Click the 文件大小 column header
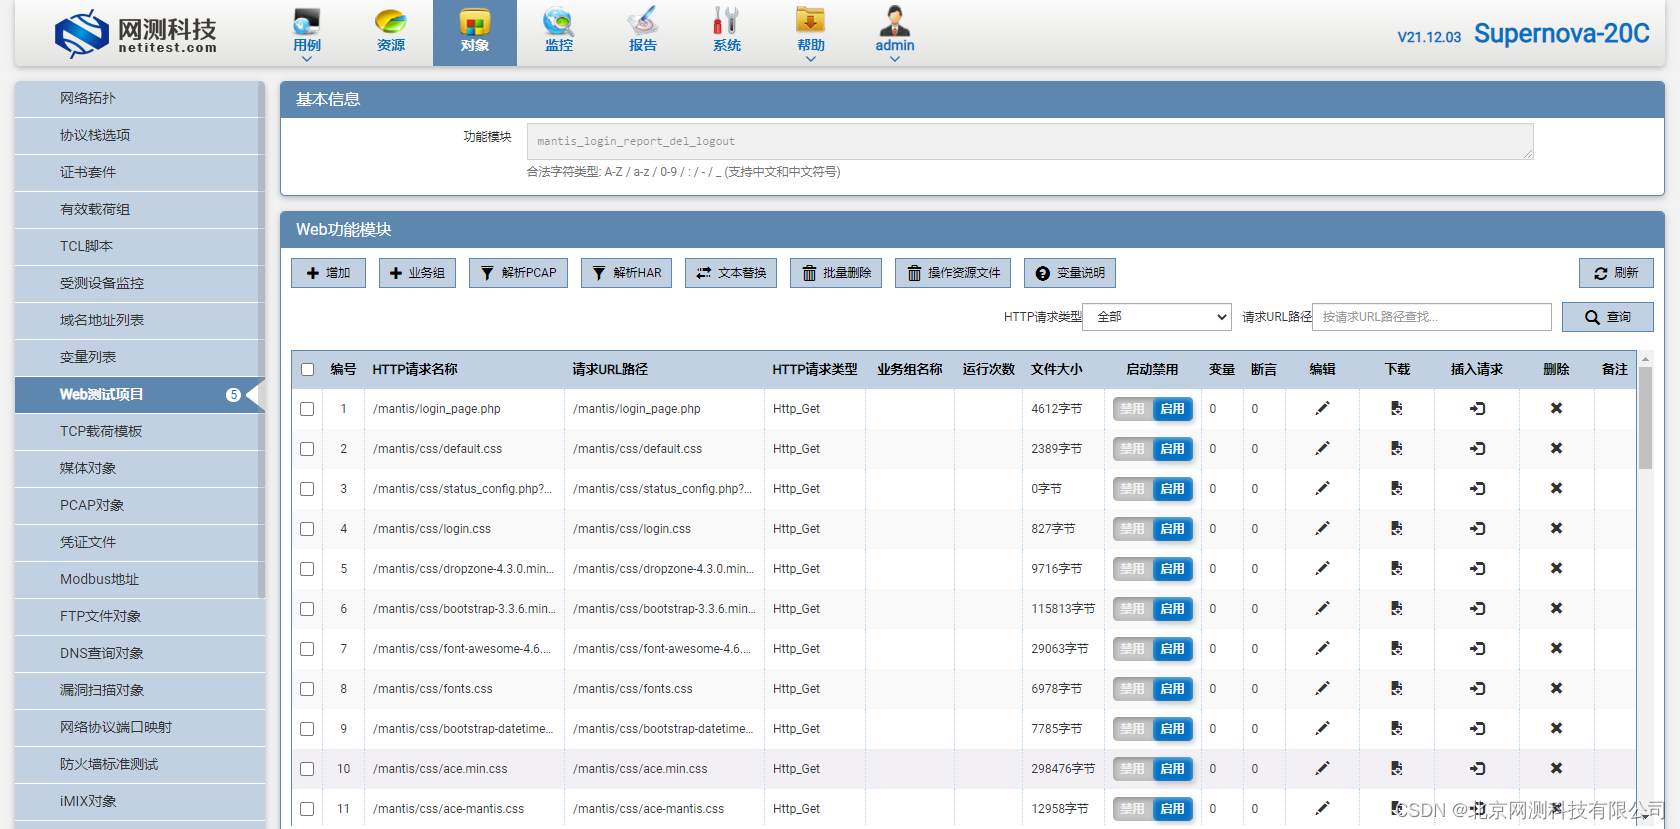This screenshot has width=1680, height=829. [x=1057, y=369]
